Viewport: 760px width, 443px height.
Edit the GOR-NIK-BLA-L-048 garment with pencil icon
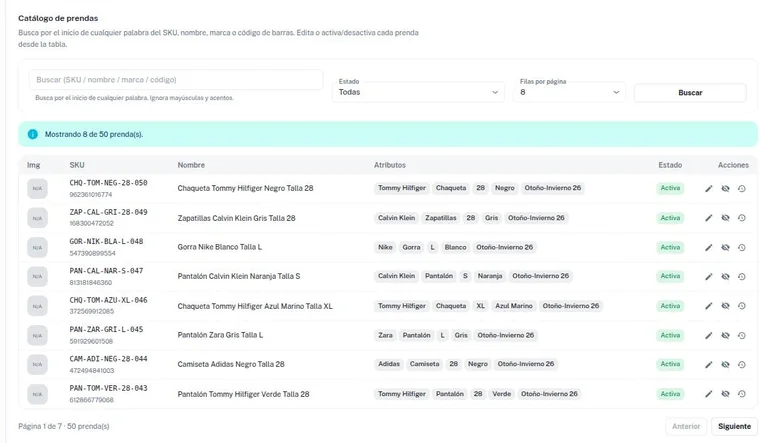[x=709, y=248]
